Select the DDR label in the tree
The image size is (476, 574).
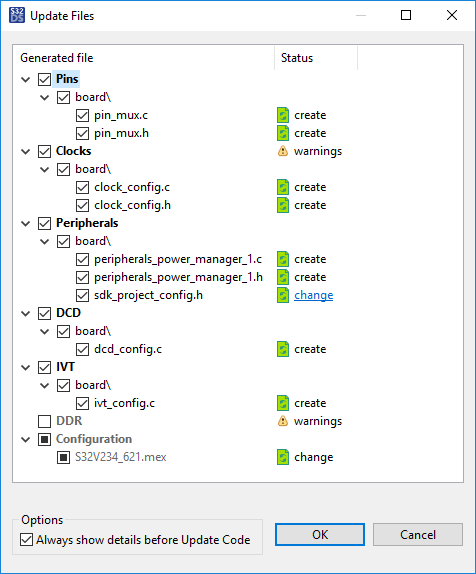[69, 421]
